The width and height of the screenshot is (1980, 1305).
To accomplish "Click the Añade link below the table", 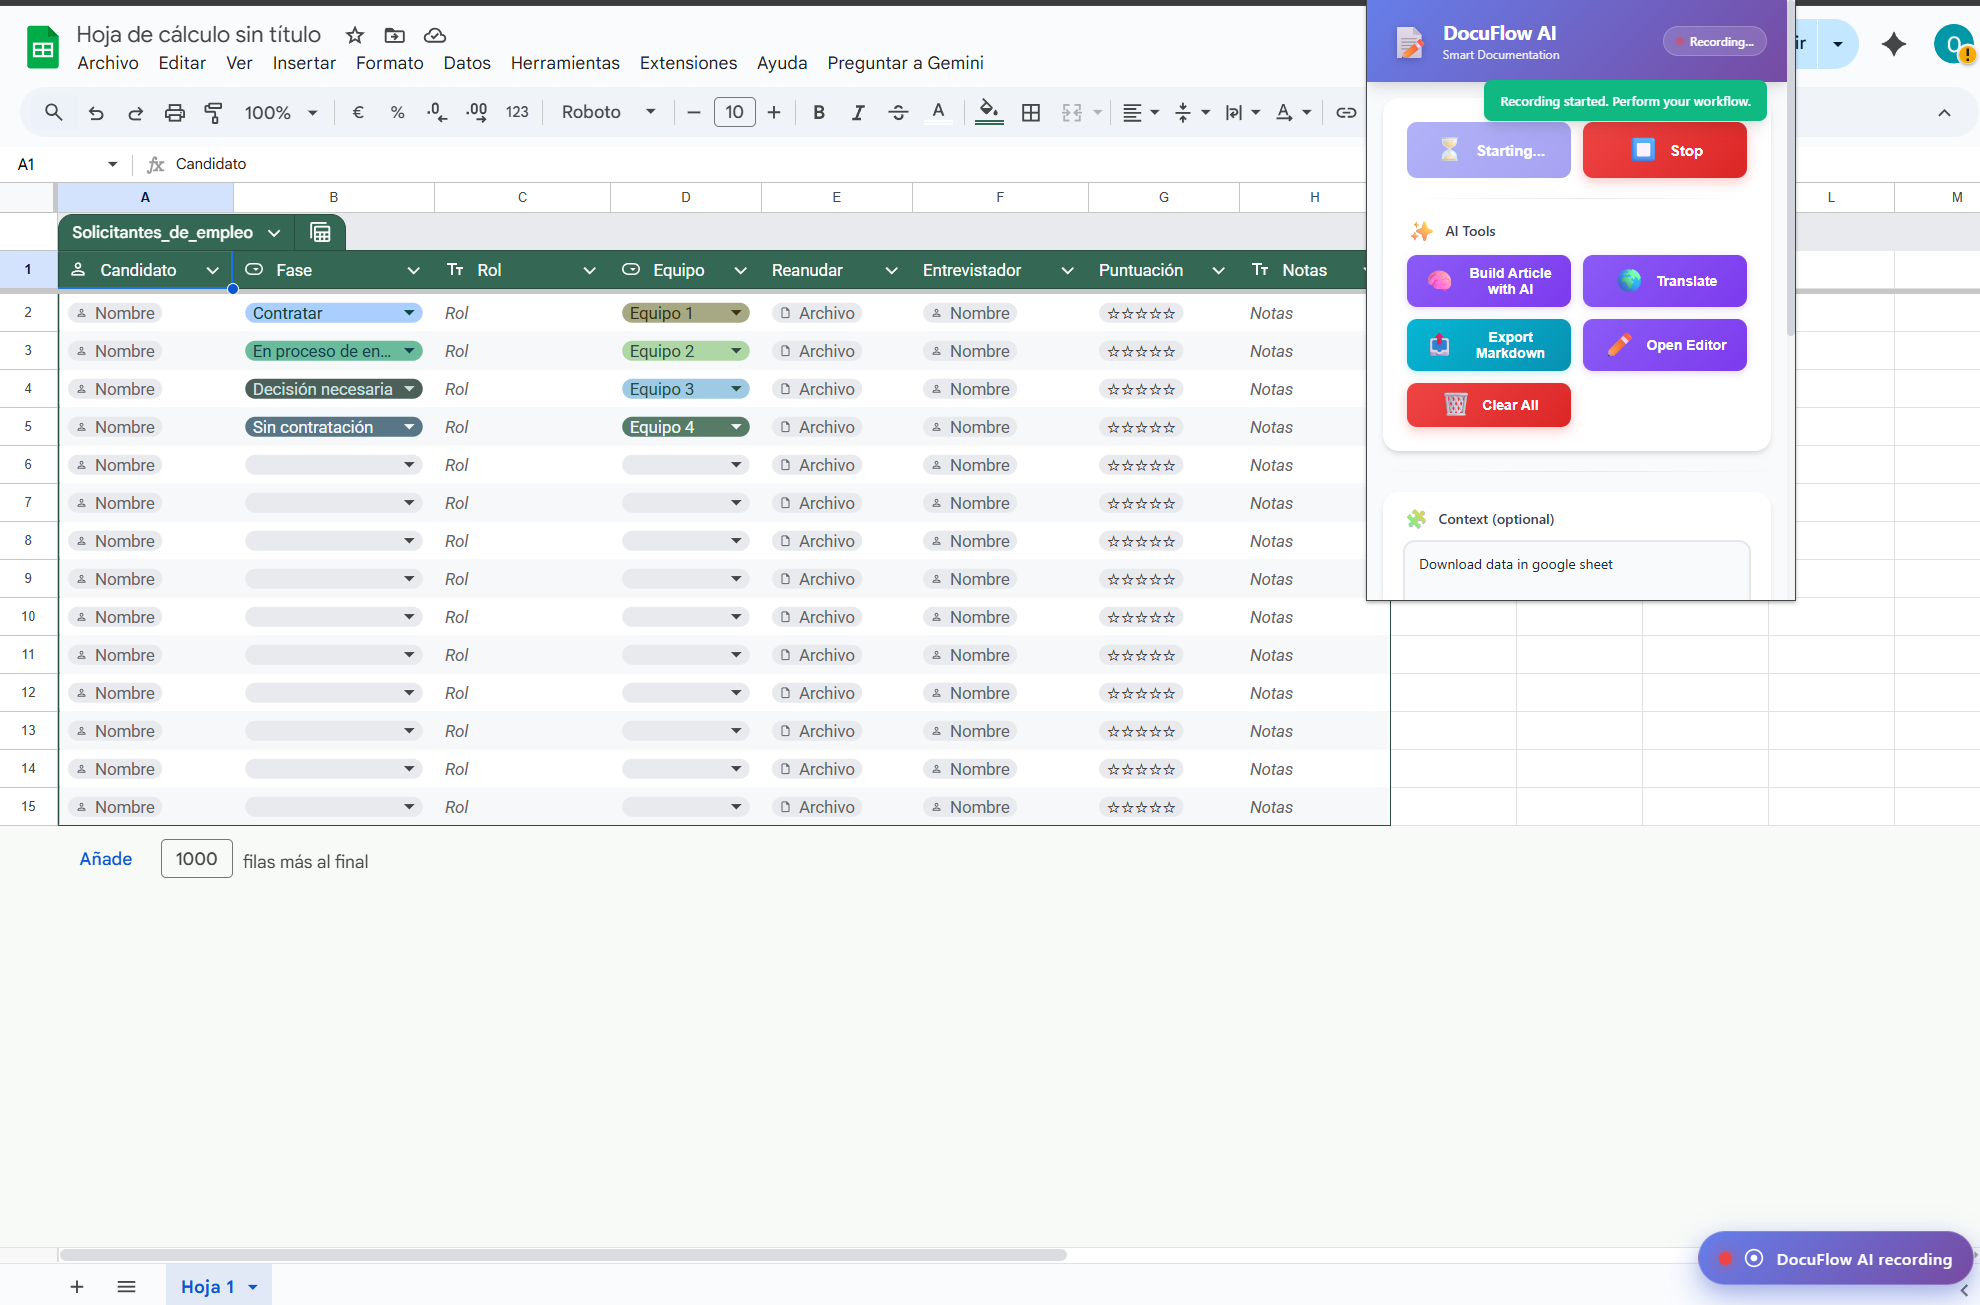I will (106, 859).
